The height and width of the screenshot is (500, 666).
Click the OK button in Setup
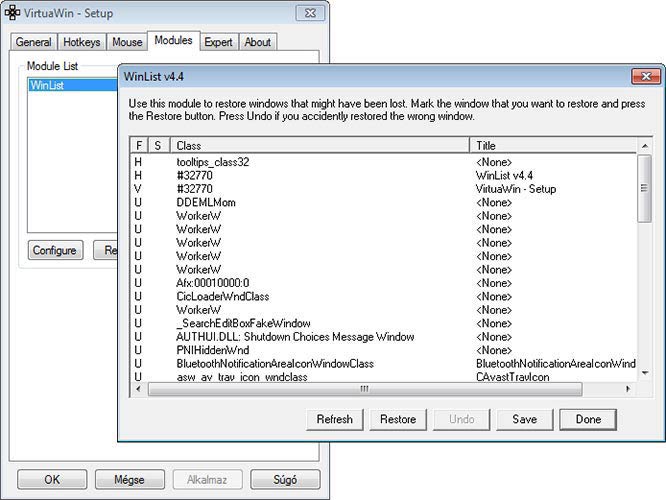(52, 479)
